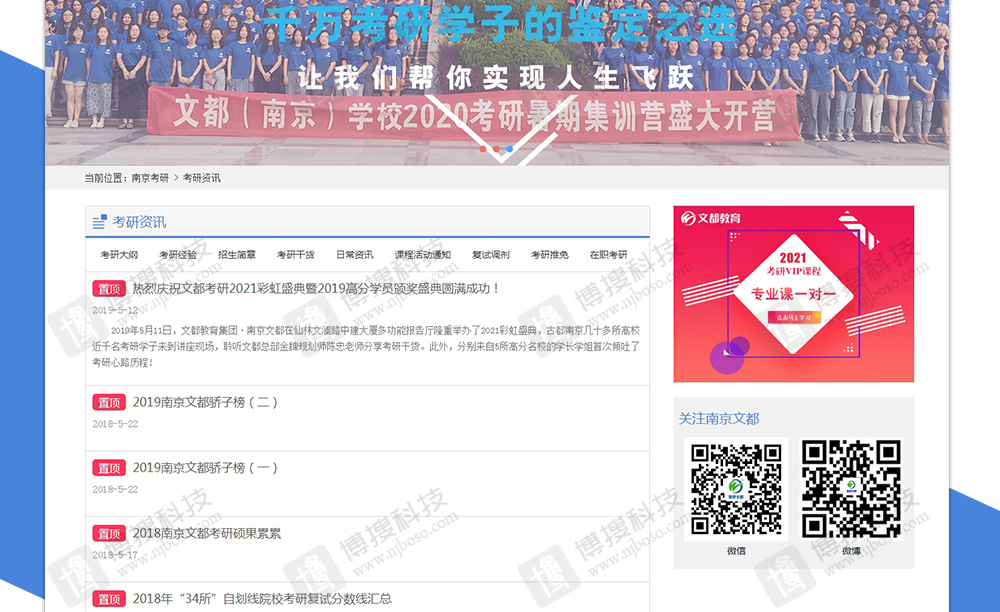Click the 文都教育 logo in the ad
The height and width of the screenshot is (612, 1000).
tap(710, 218)
